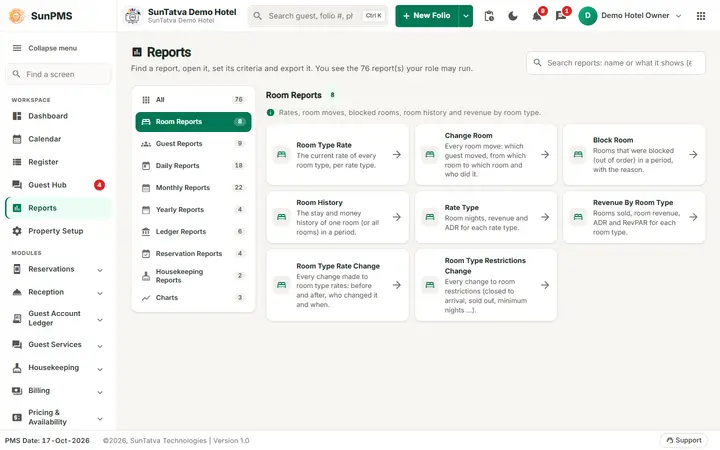Focus the Find a screen field
The image size is (720, 450).
click(x=58, y=74)
